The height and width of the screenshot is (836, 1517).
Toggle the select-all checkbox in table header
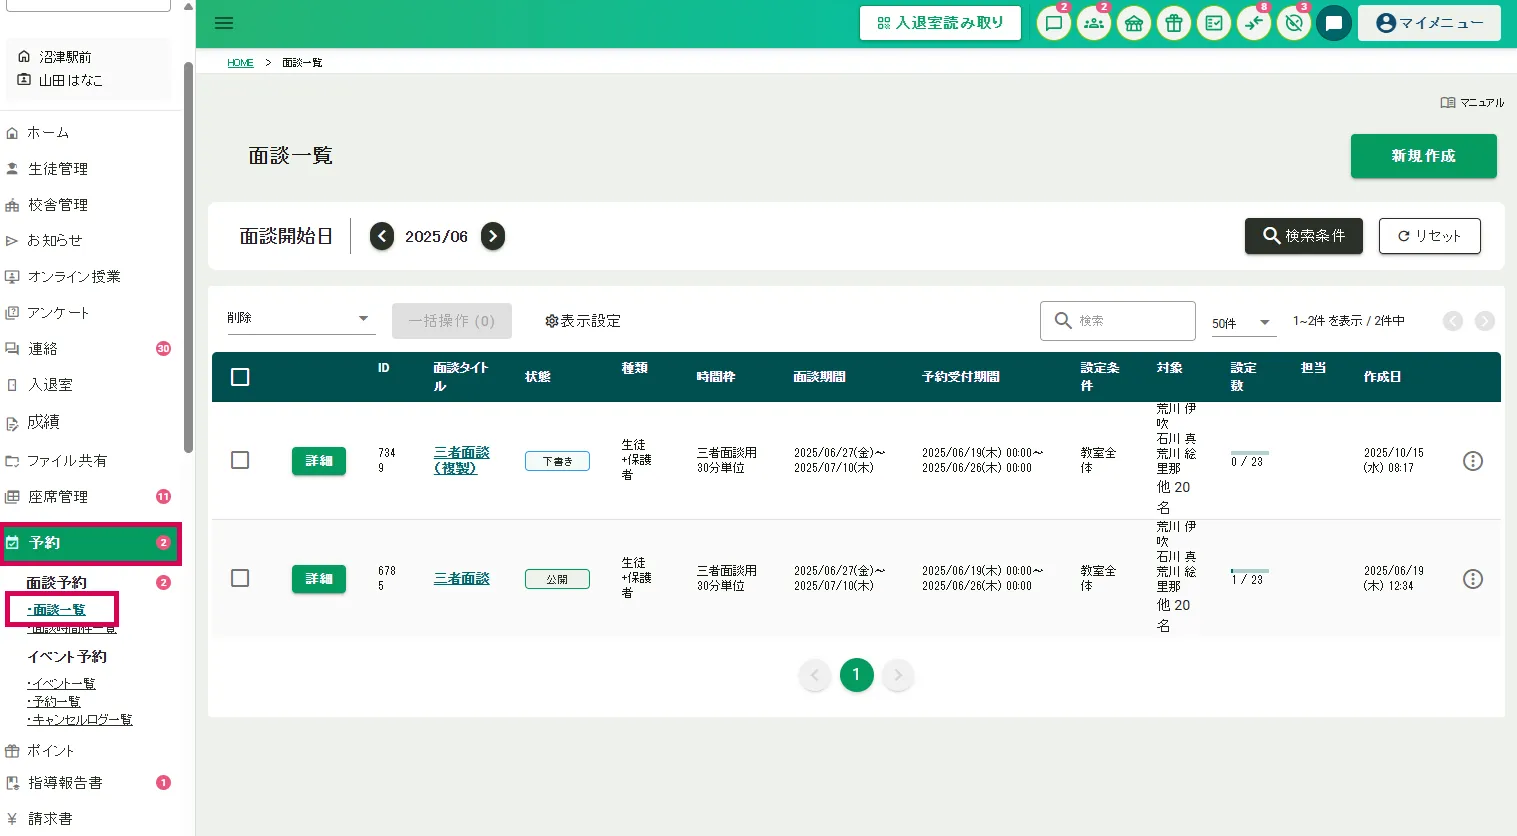point(240,377)
